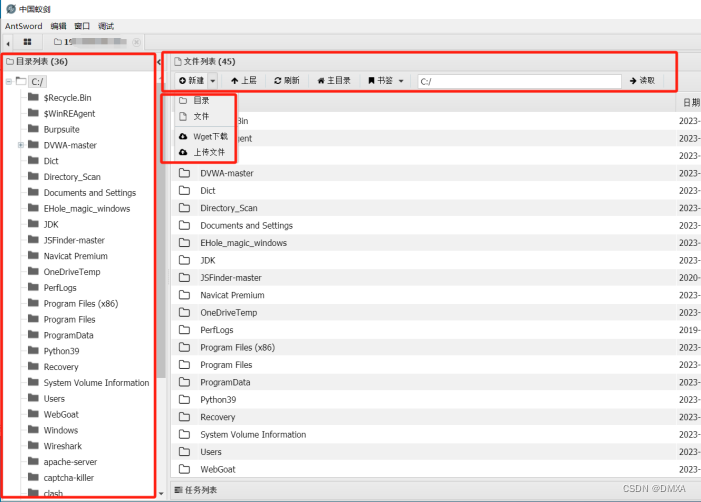Select JDK in directory tree
Image resolution: width=701 pixels, height=502 pixels.
tap(51, 224)
